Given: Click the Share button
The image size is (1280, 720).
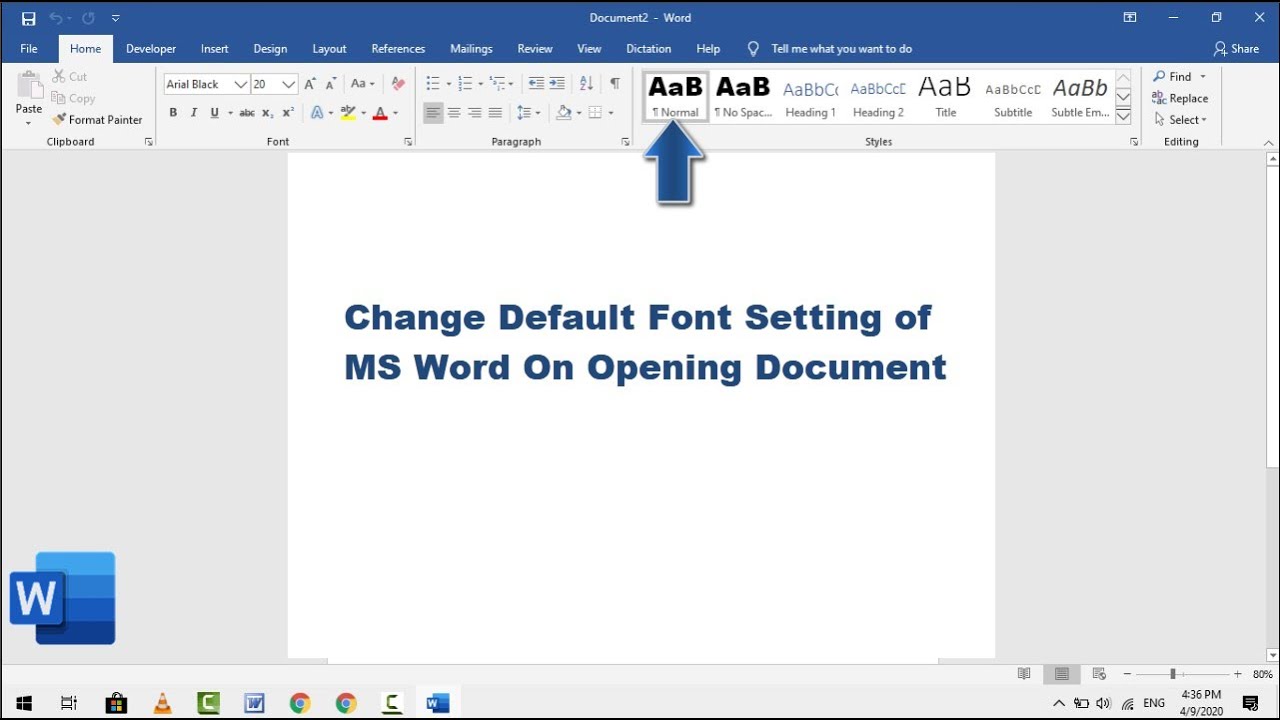Looking at the screenshot, I should [x=1236, y=48].
